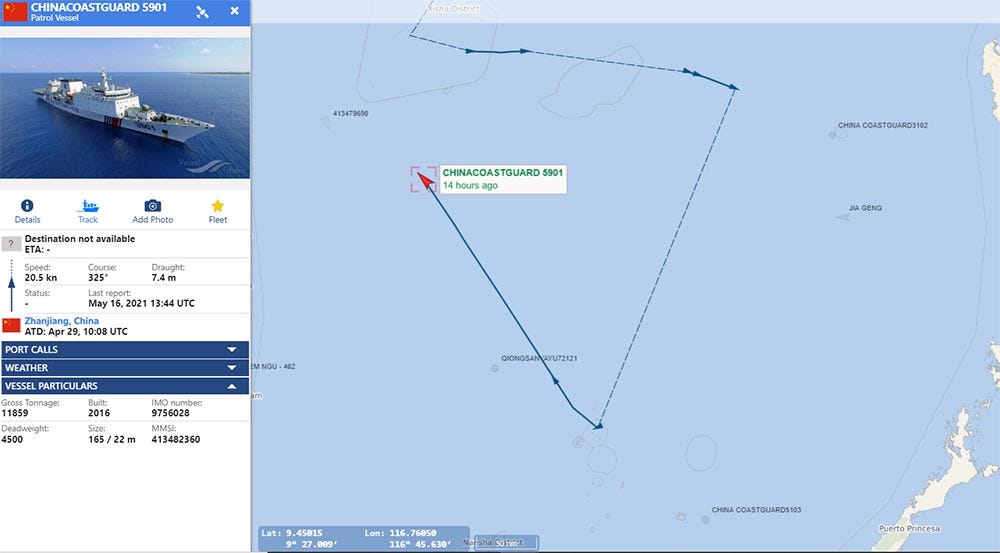Select JIA GENG vessel marker
Screen dimensions: 1000x553
(842, 218)
